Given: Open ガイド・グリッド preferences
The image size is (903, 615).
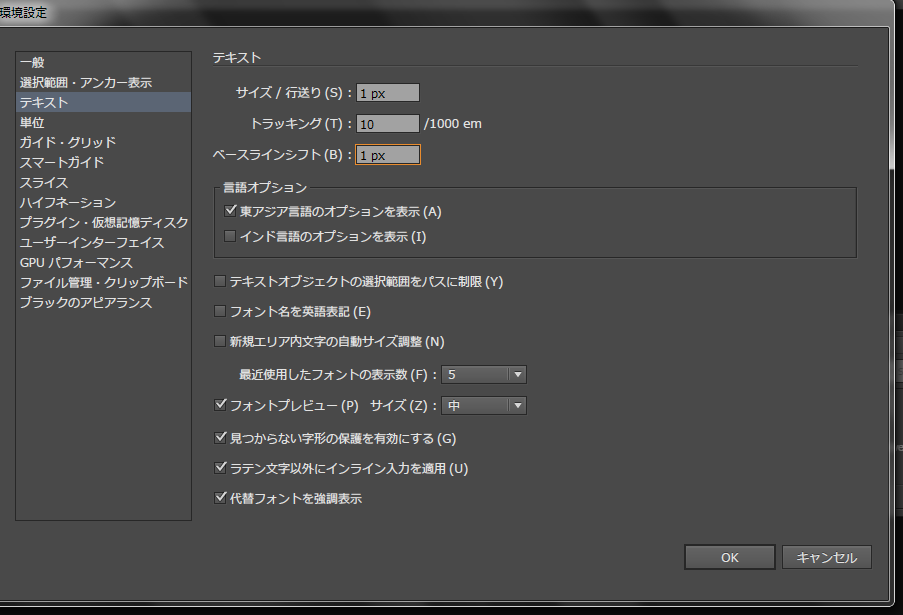Looking at the screenshot, I should [104, 142].
